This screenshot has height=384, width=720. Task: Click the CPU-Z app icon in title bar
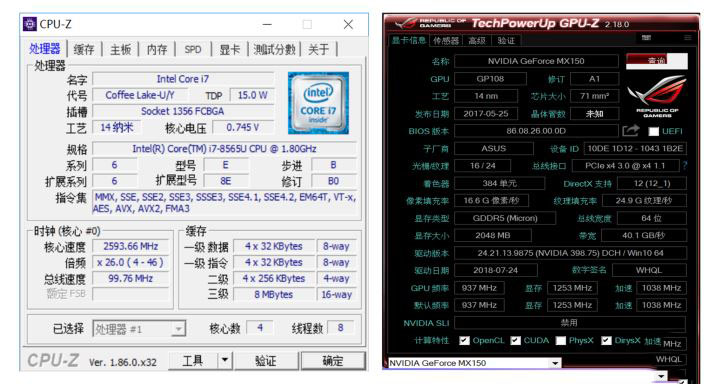(30, 24)
